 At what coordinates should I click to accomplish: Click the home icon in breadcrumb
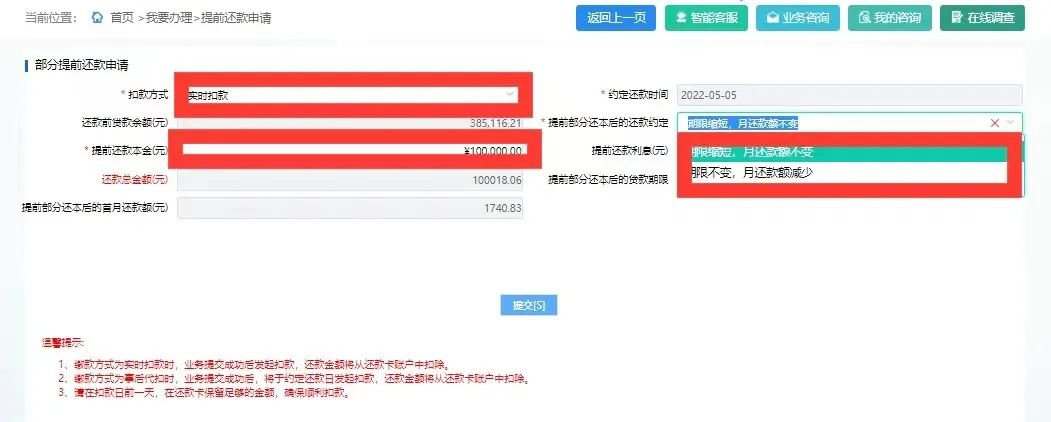(x=98, y=18)
